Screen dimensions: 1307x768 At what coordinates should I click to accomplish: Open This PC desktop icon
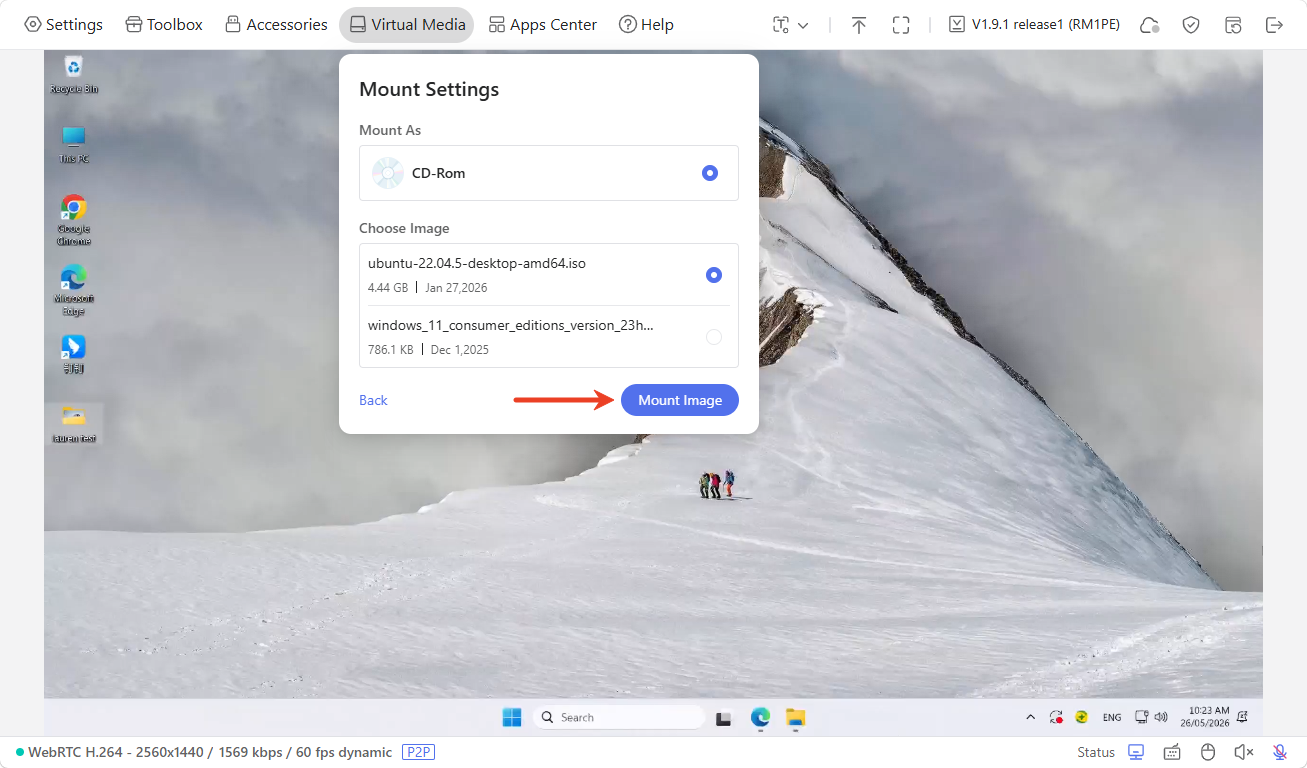click(74, 144)
